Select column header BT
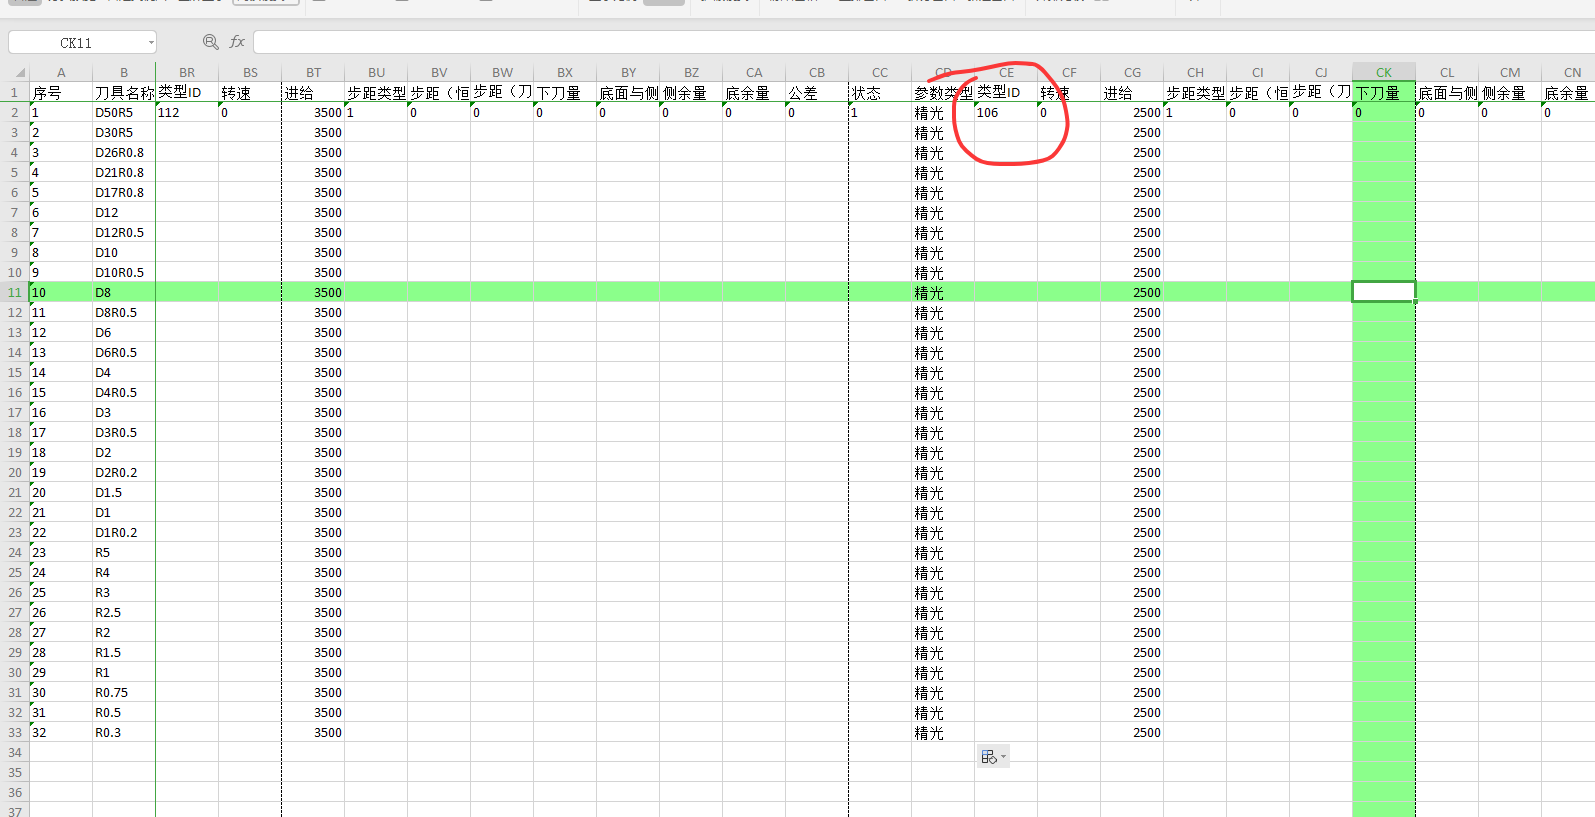1595x817 pixels. coord(313,72)
